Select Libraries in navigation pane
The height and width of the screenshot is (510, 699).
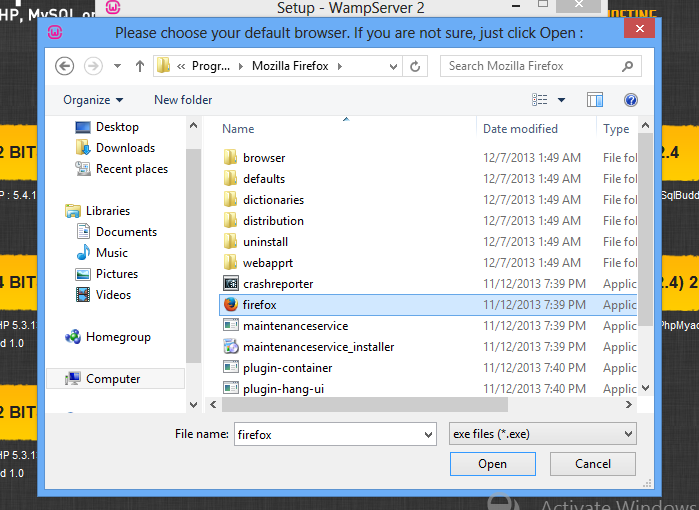point(98,211)
